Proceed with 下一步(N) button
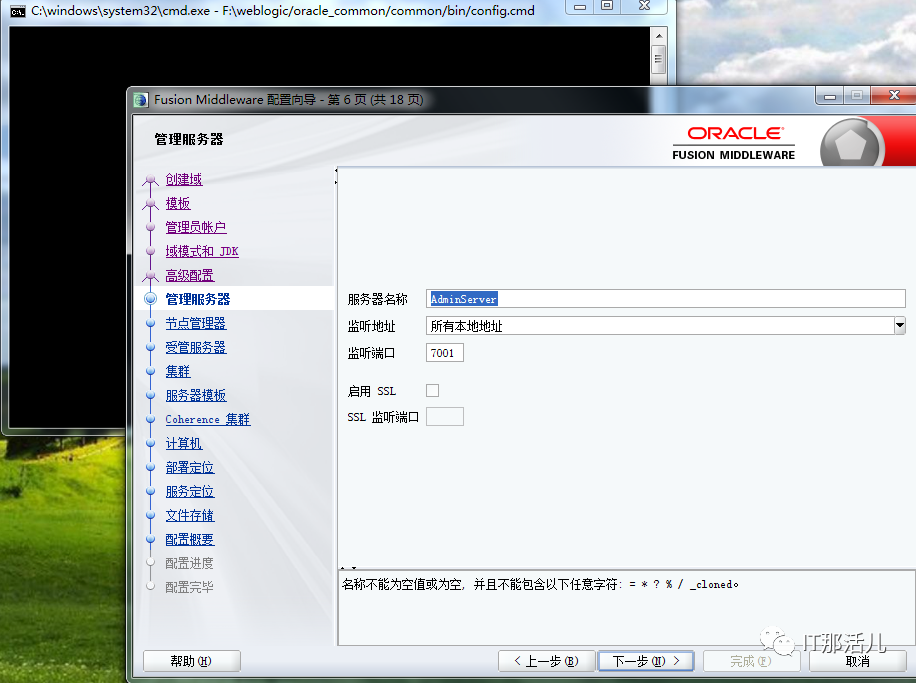Screen dimensions: 916x683 tap(646, 661)
